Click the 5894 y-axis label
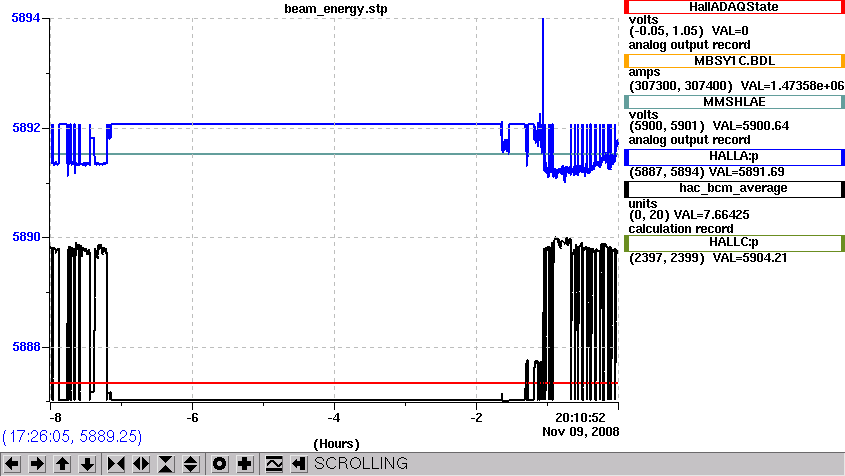 26,18
